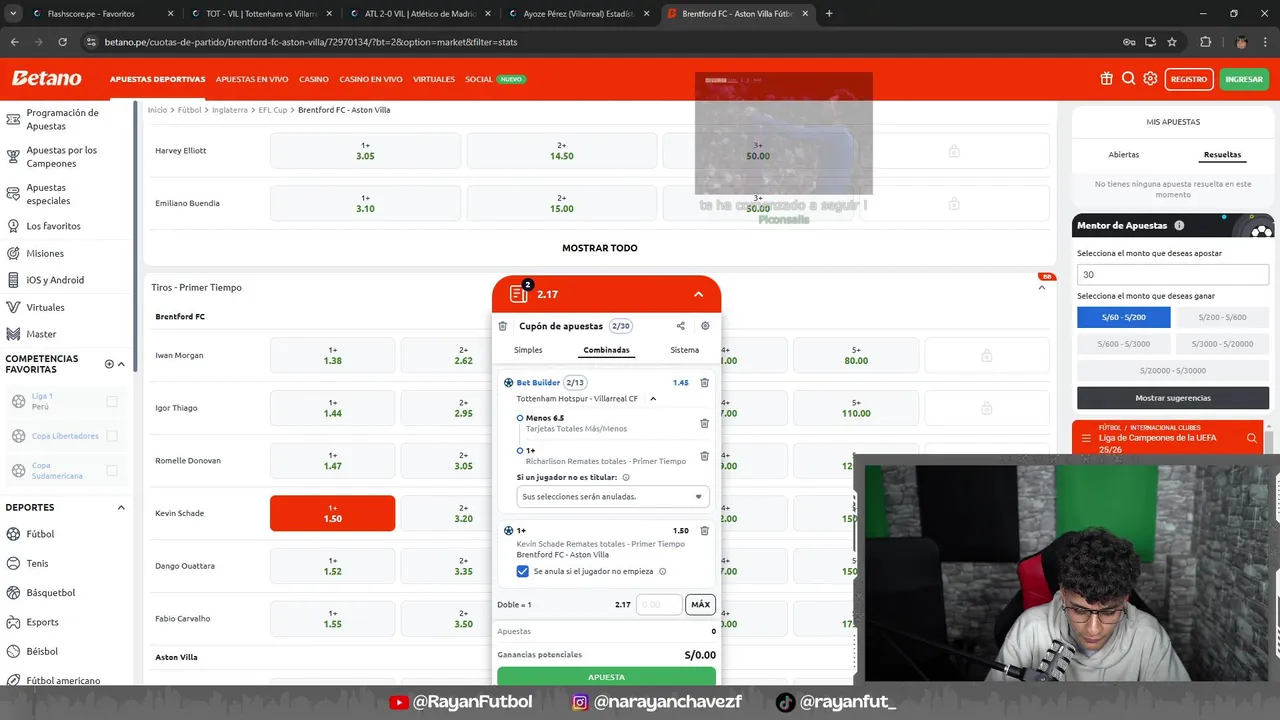Viewport: 1280px width, 720px height.
Task: Select Emiliano Buendia 2+ odds 15.00
Action: [x=561, y=203]
